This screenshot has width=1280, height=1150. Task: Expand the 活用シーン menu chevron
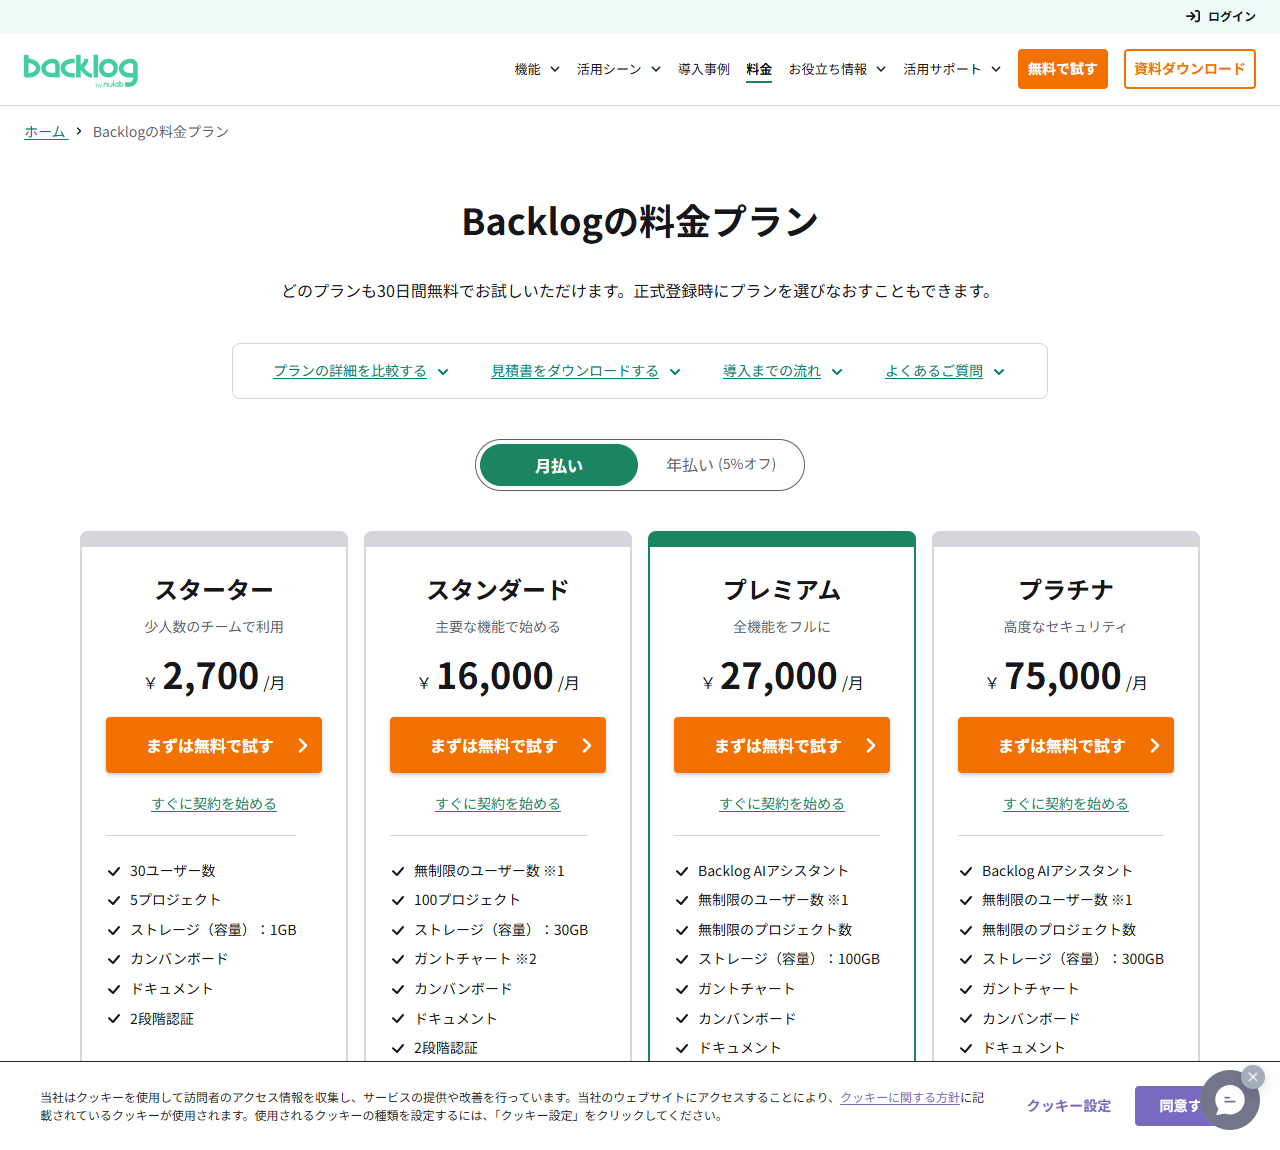point(656,69)
